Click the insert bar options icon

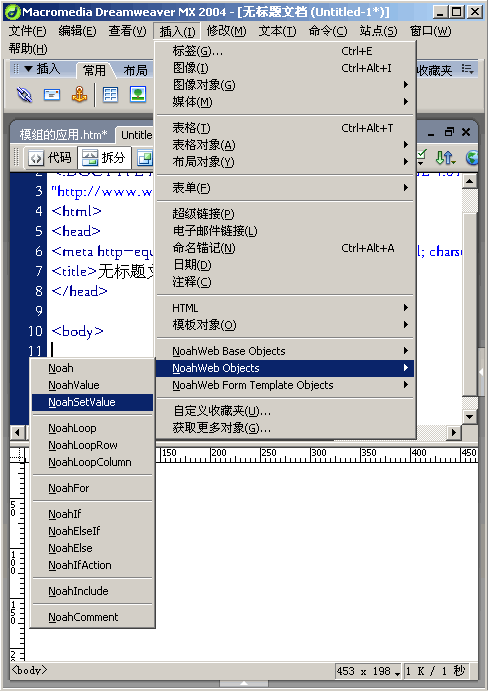click(467, 69)
